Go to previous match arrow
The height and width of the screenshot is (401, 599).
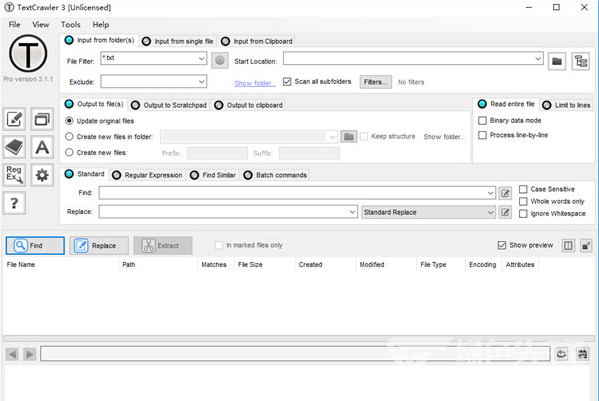[x=12, y=354]
